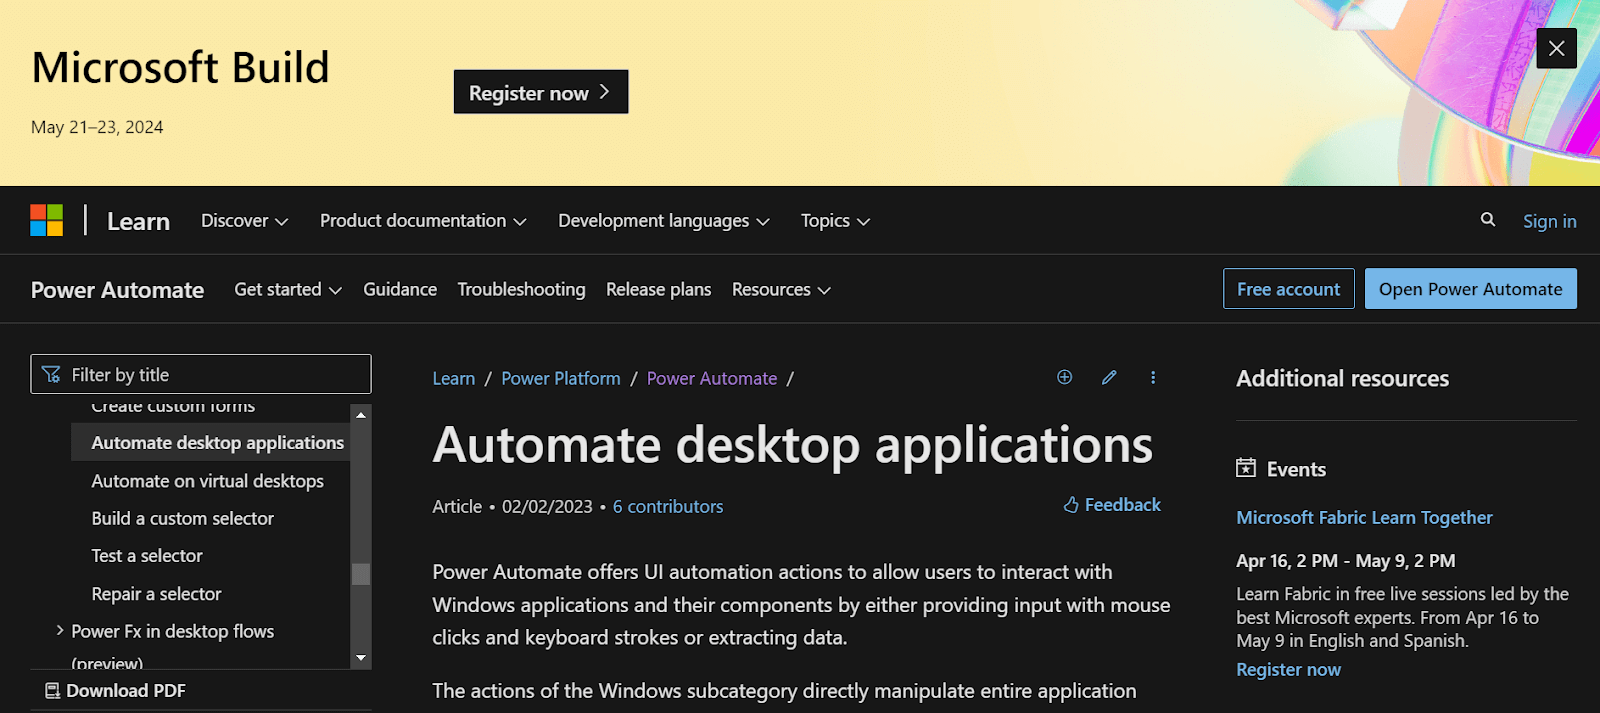Open Repair a selector page

[x=156, y=594]
